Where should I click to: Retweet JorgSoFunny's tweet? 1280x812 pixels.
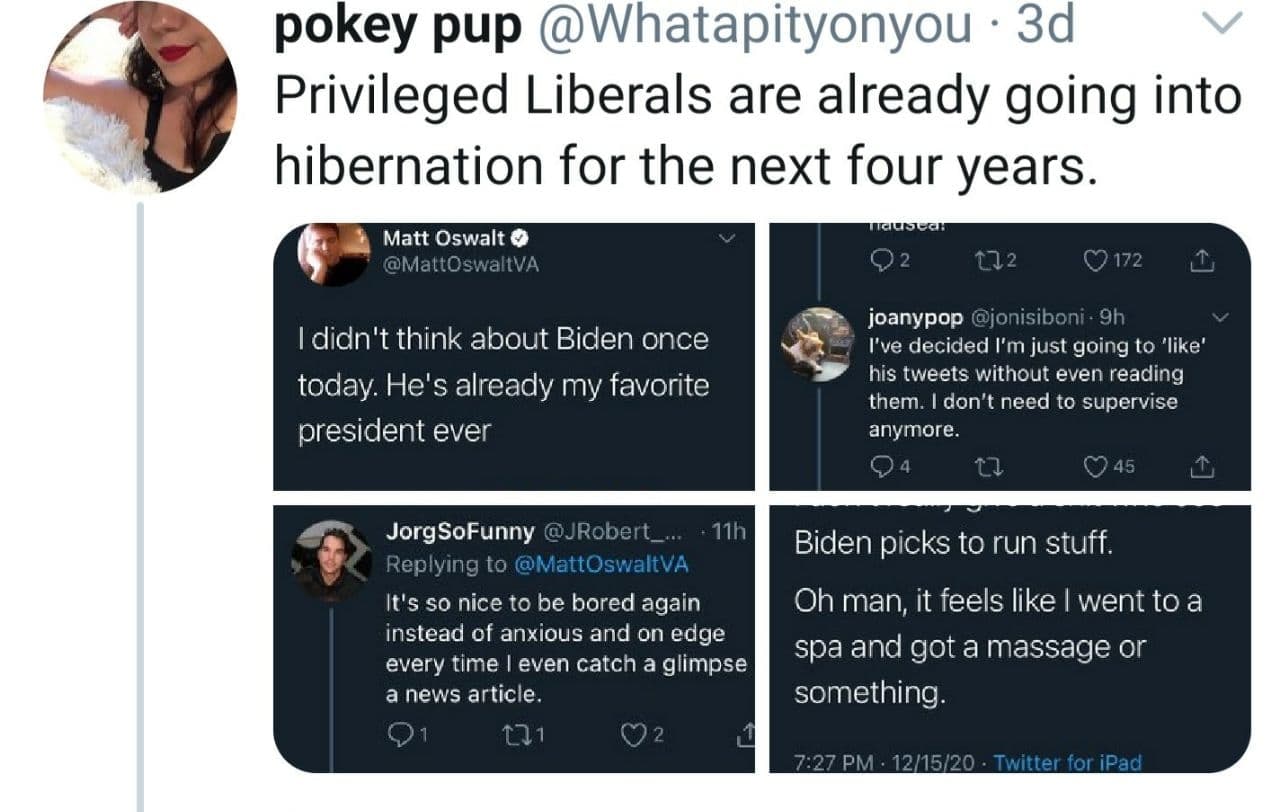(513, 735)
